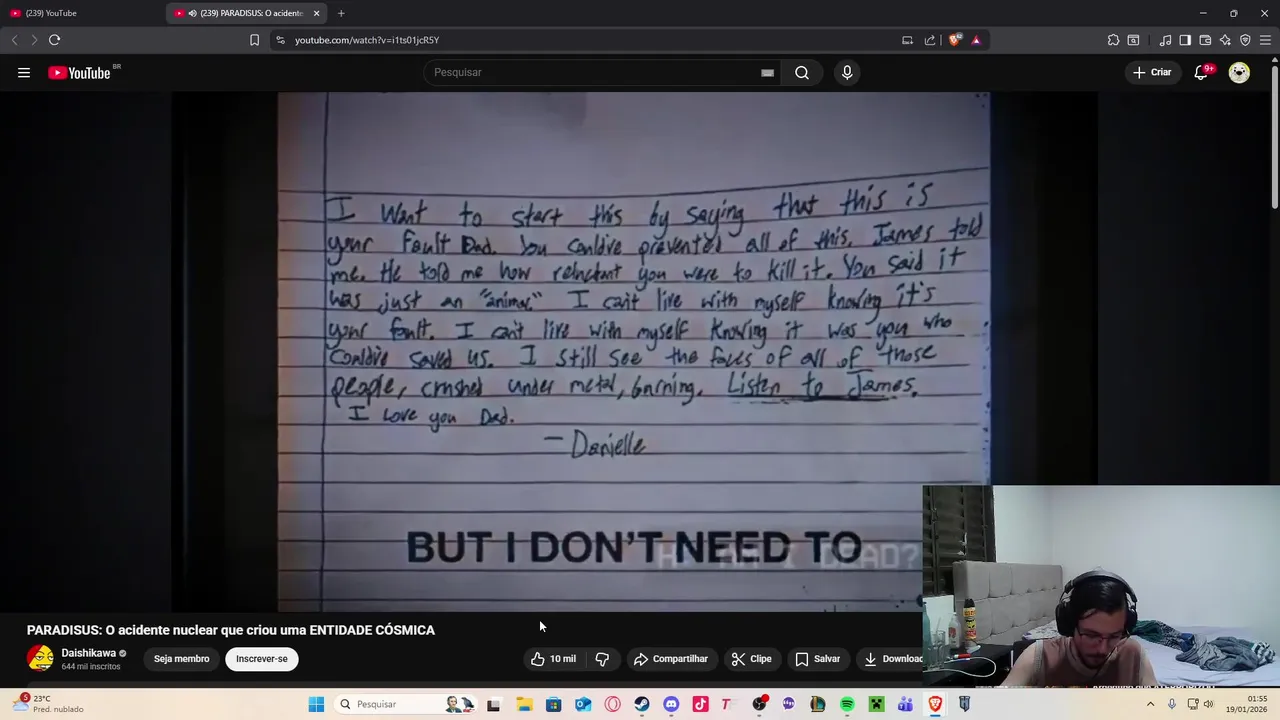Open the Brave Wallet icon
This screenshot has height=720, width=1280.
click(x=1205, y=40)
